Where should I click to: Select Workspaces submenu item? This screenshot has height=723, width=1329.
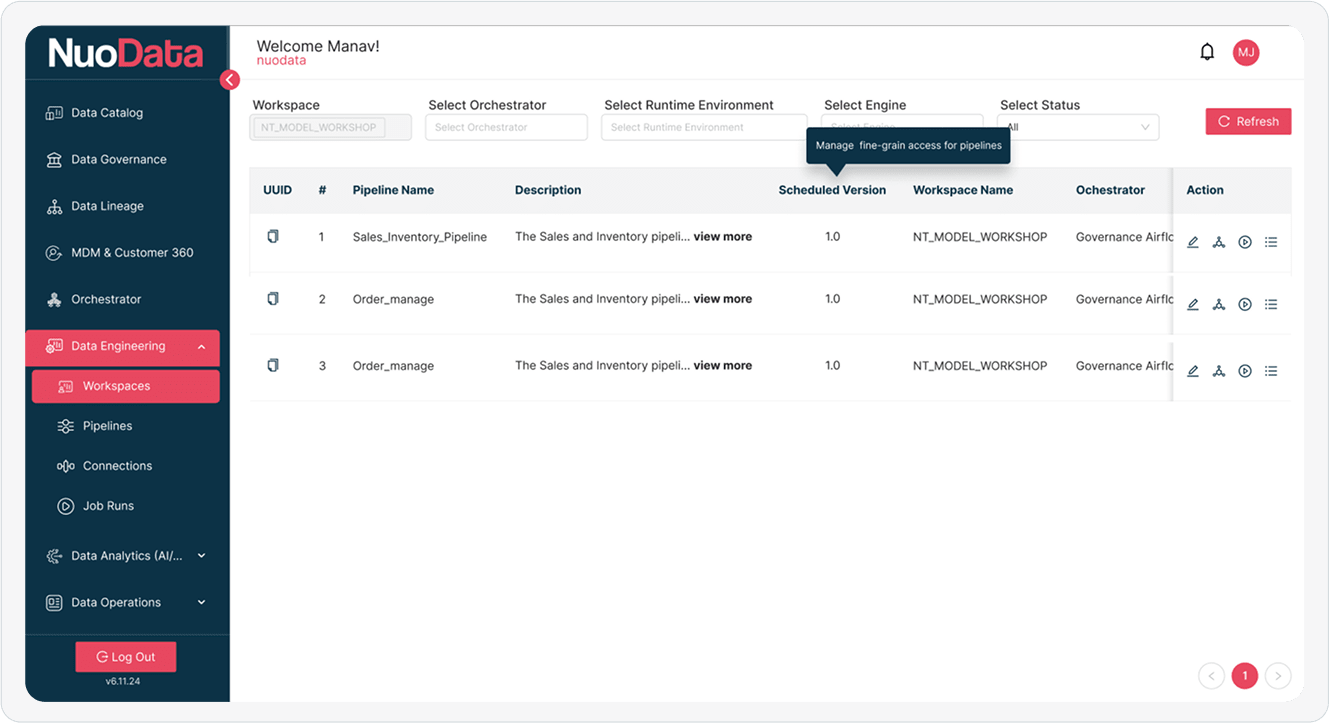point(126,386)
